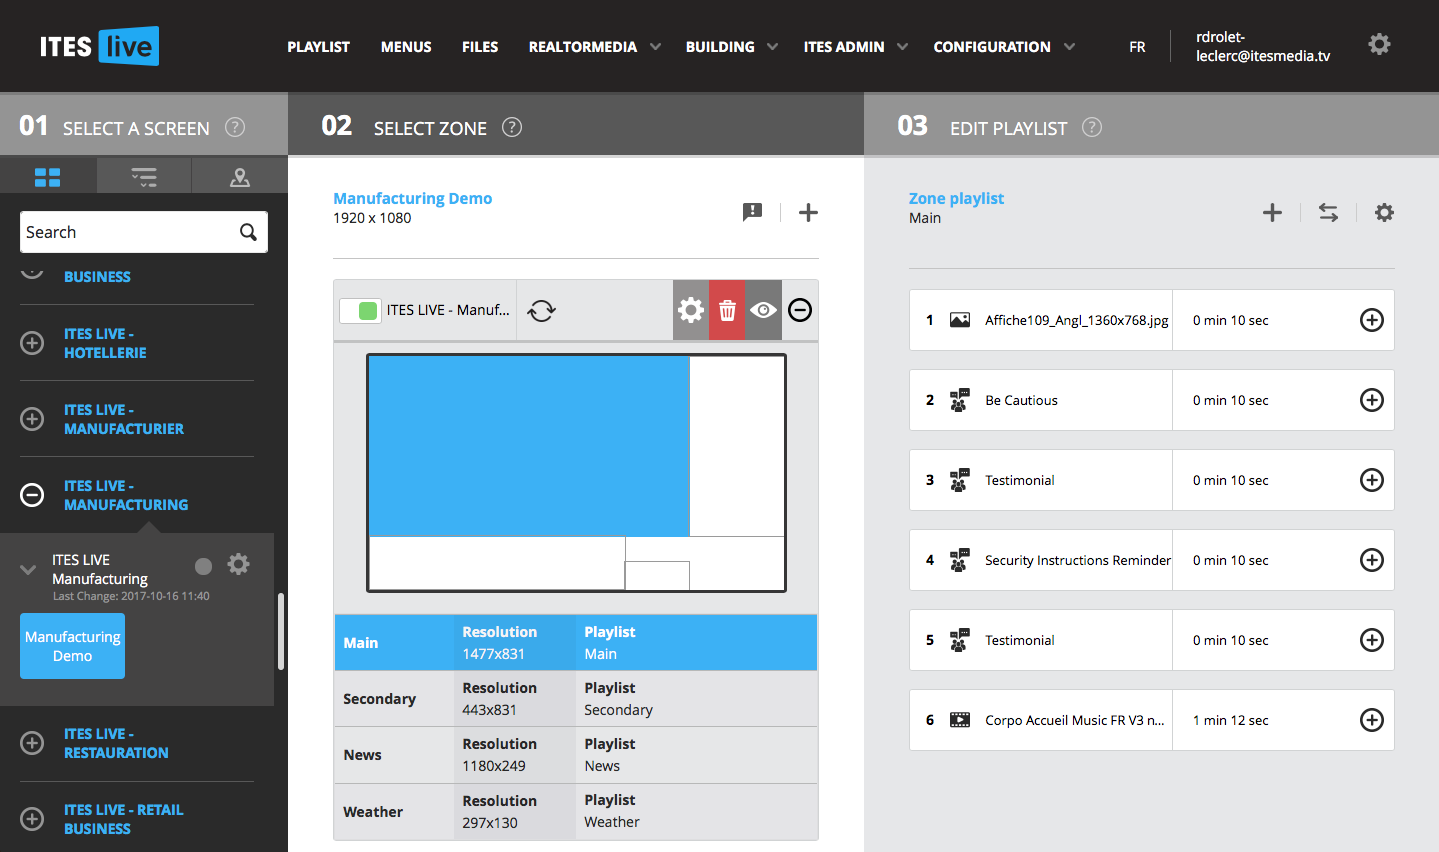The image size is (1439, 852).
Task: Click the 1 min 12 sec duration
Action: [x=1230, y=720]
